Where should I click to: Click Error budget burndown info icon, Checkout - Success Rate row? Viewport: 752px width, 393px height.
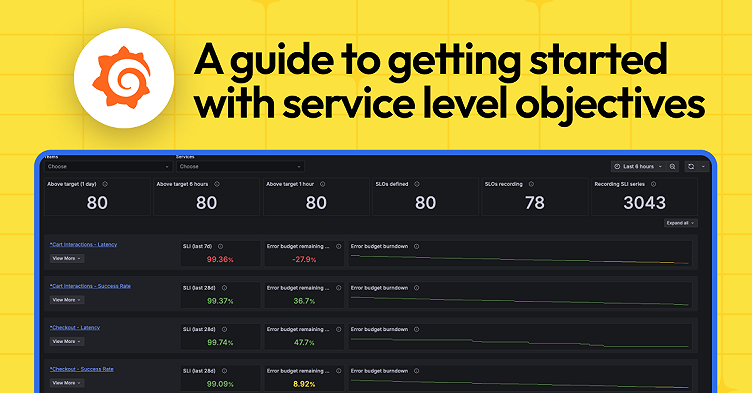(416, 371)
